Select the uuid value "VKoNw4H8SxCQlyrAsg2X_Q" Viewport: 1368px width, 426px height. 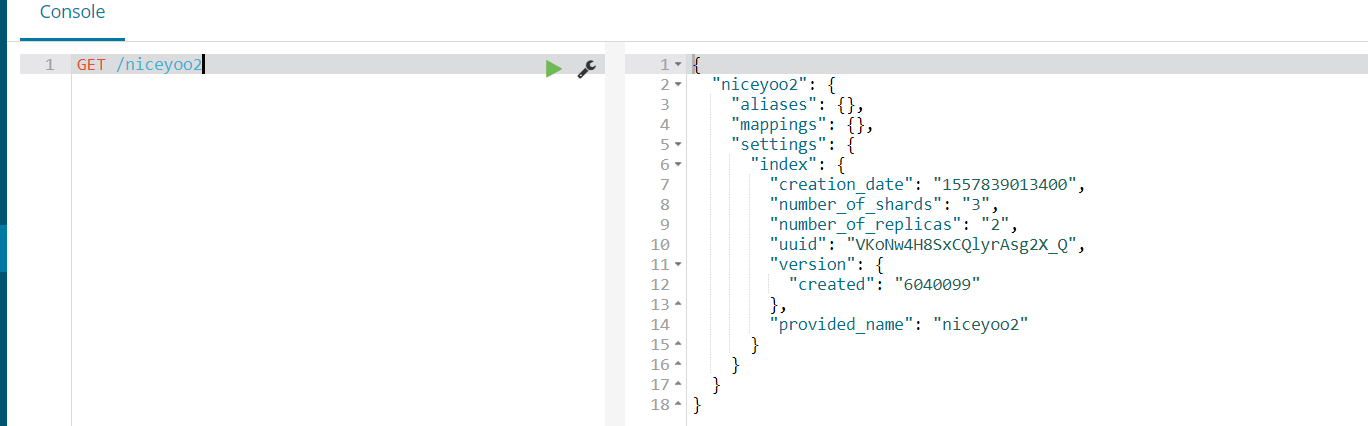point(962,245)
